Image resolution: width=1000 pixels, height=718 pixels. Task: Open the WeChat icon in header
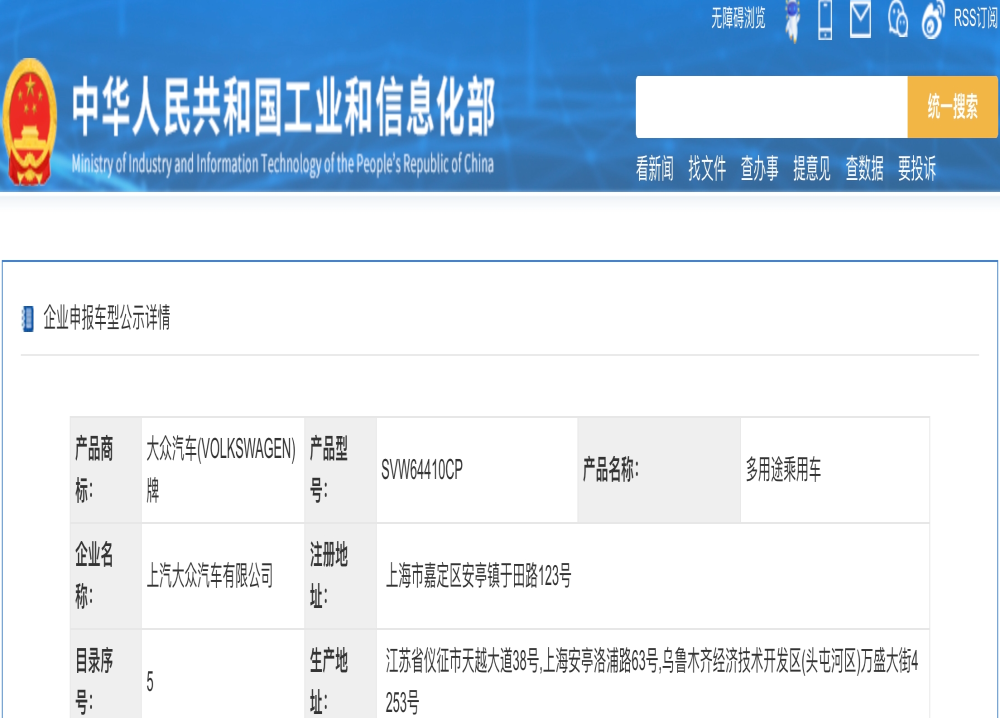point(897,19)
